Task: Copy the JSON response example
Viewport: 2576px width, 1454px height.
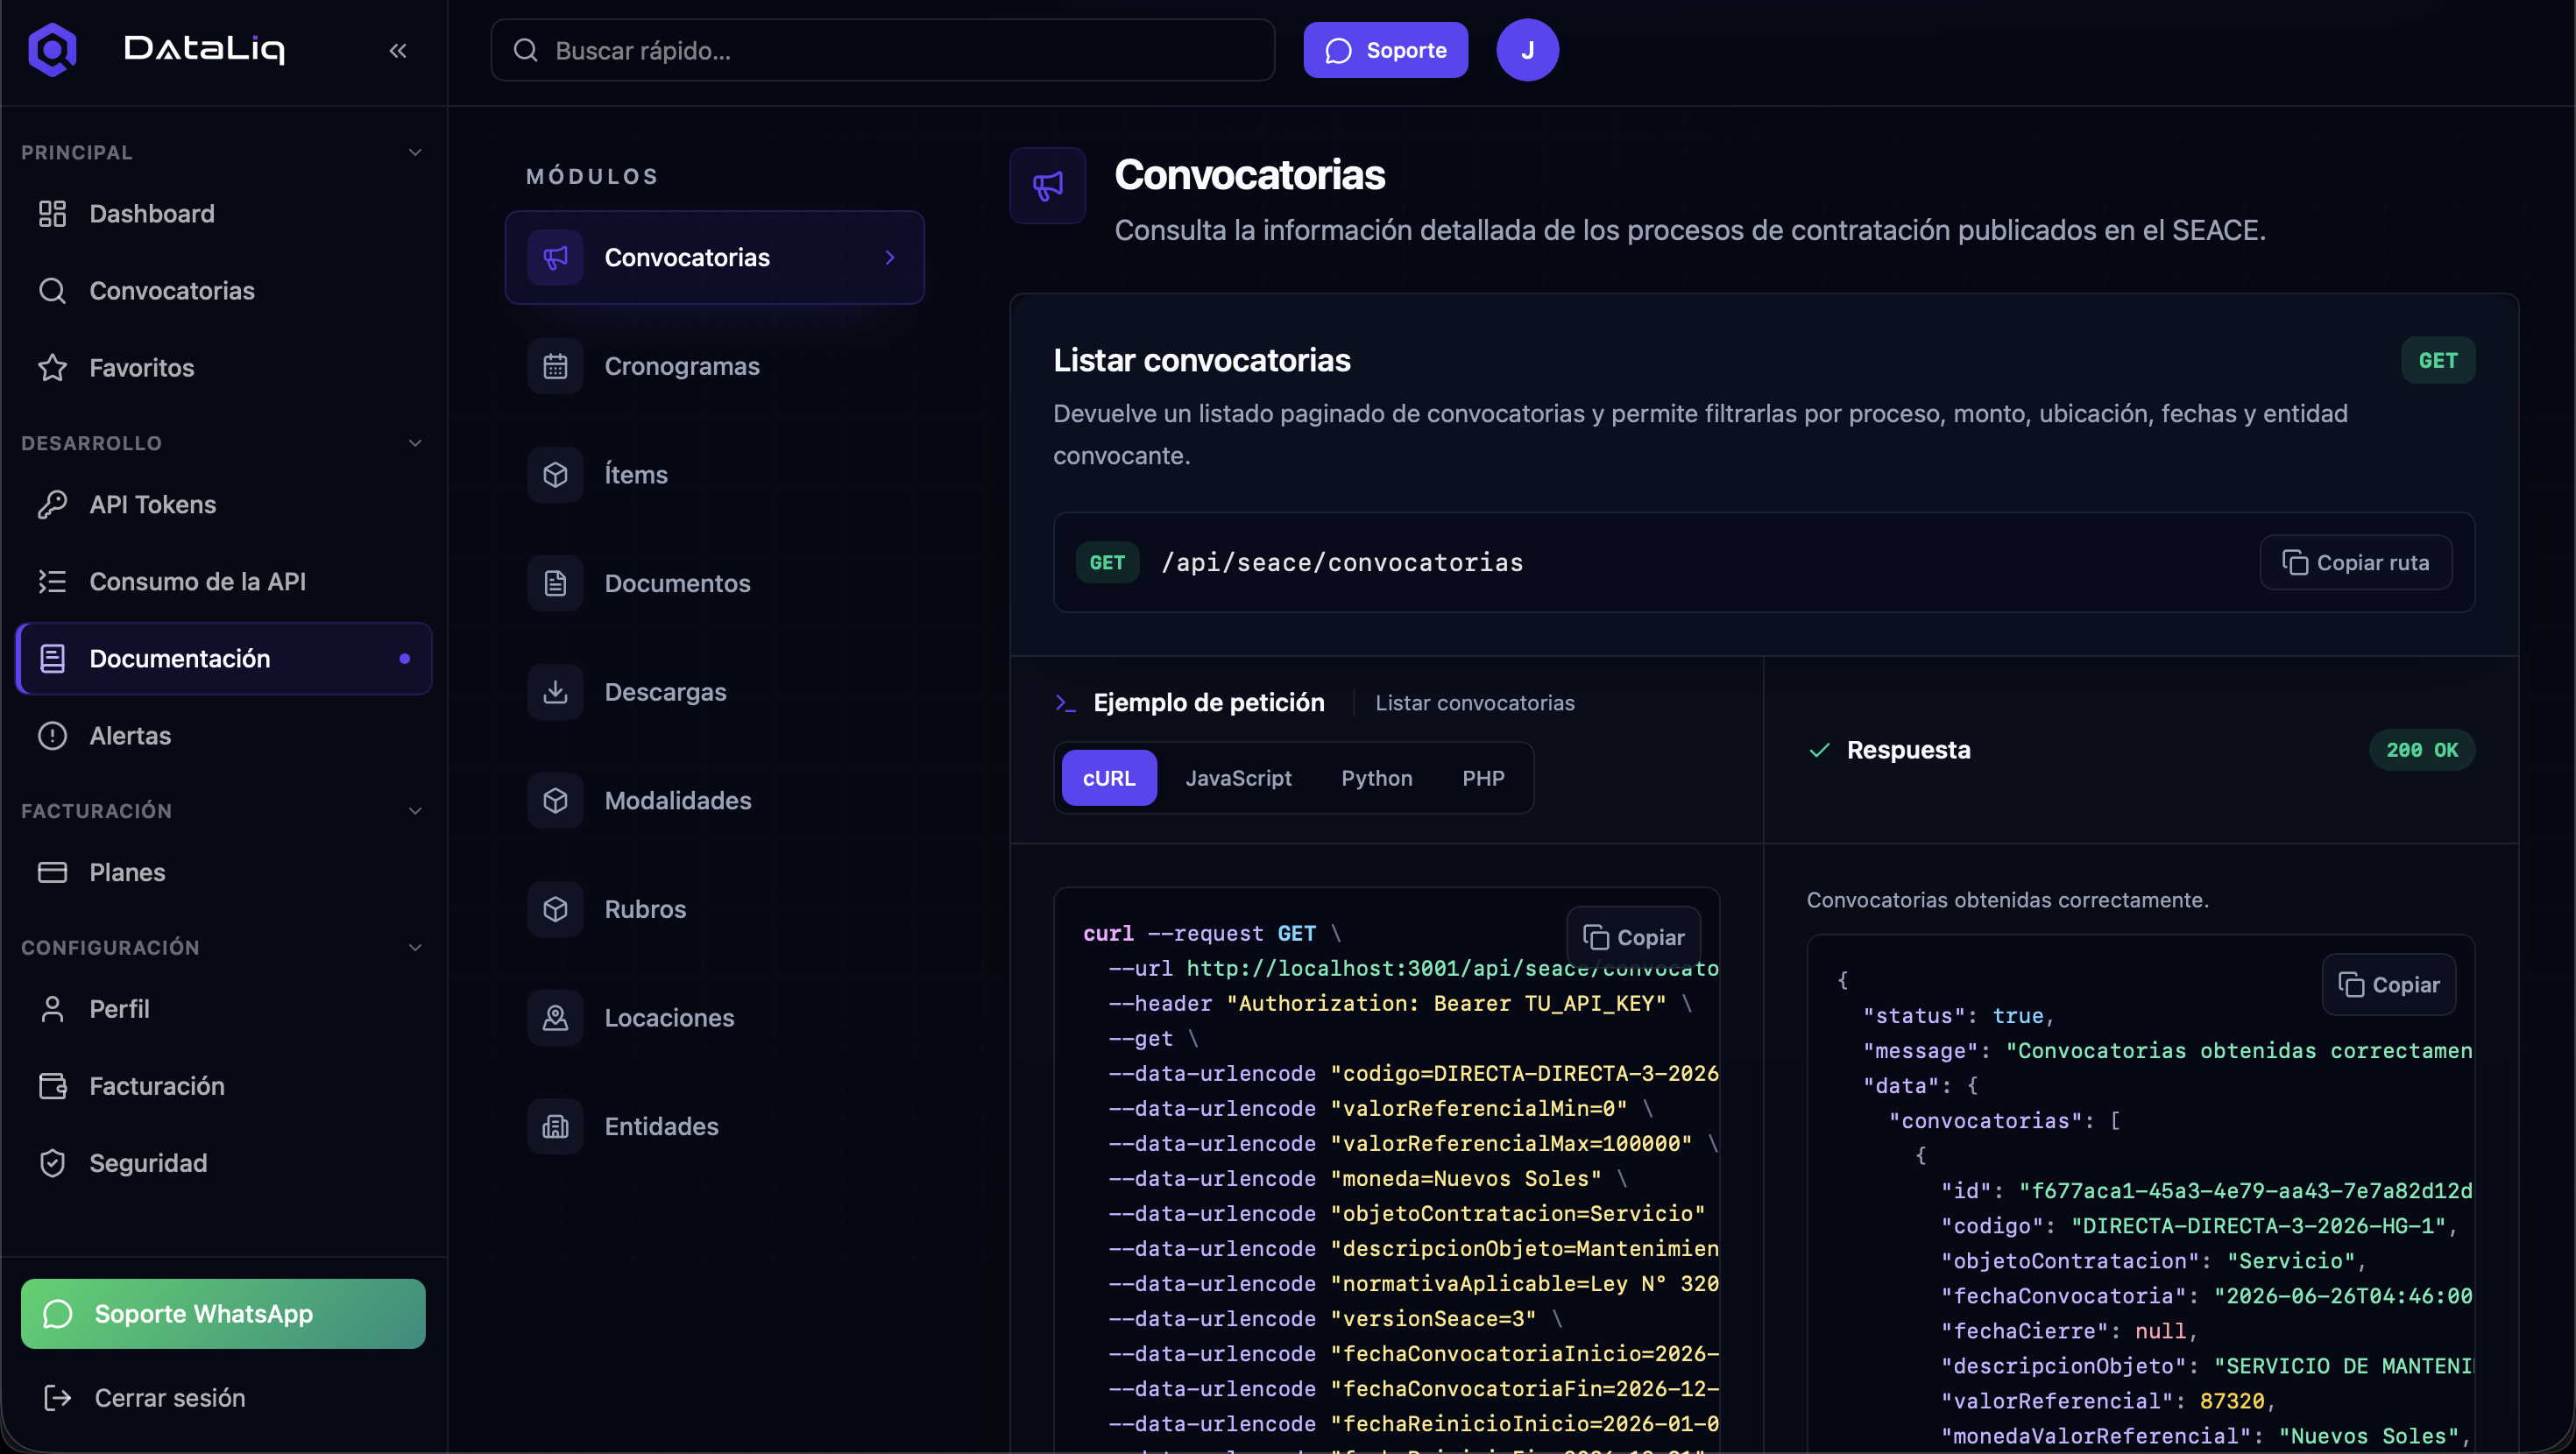Action: (x=2388, y=984)
